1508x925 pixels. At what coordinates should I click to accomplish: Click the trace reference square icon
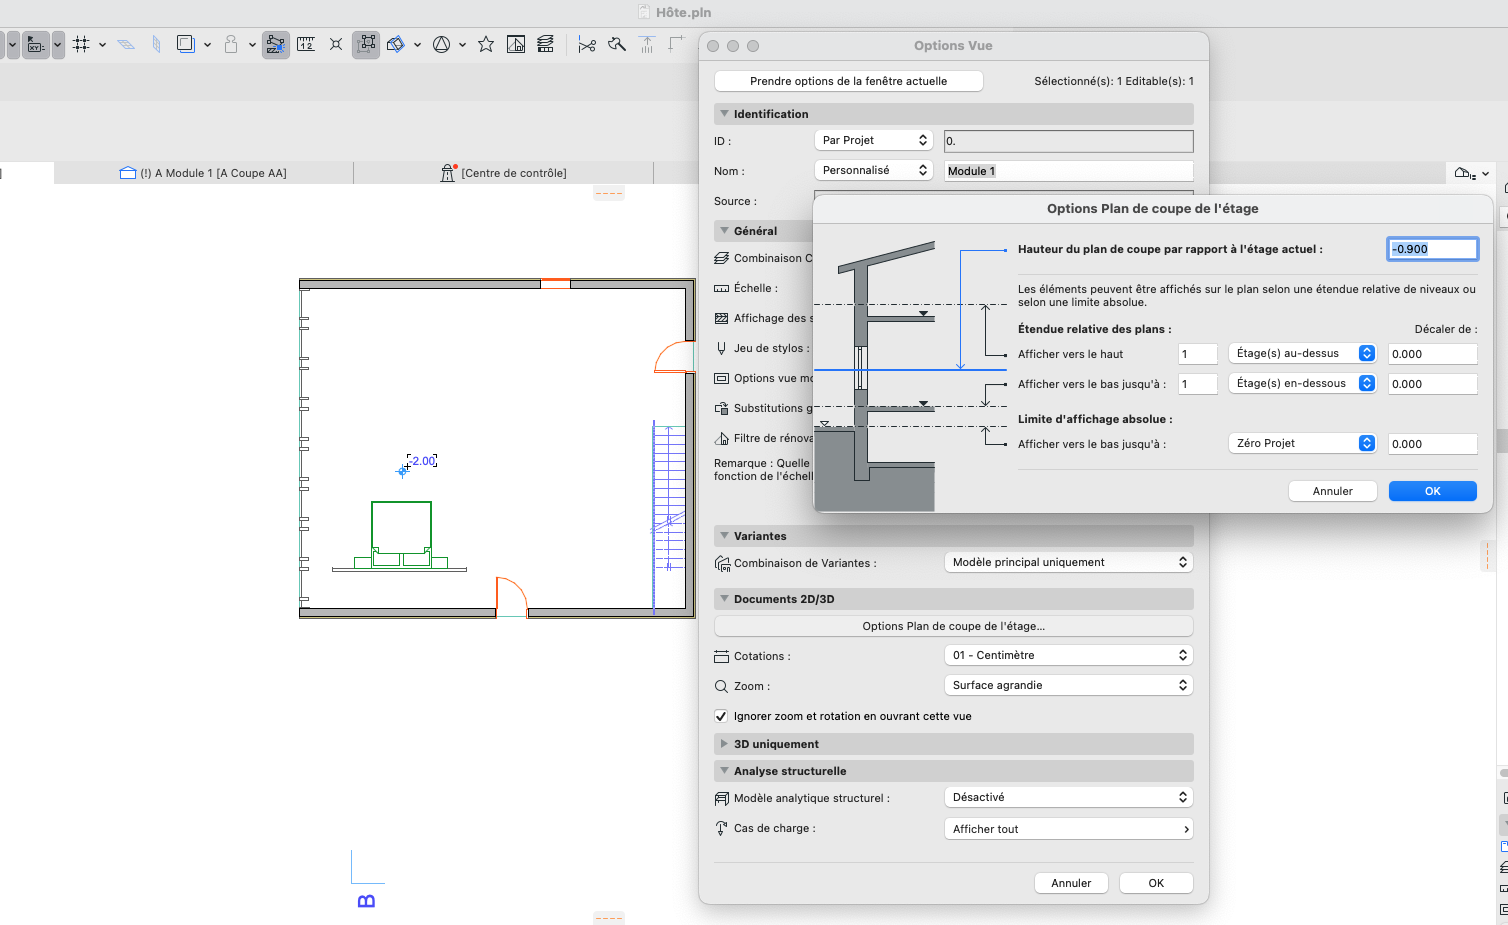pos(185,44)
